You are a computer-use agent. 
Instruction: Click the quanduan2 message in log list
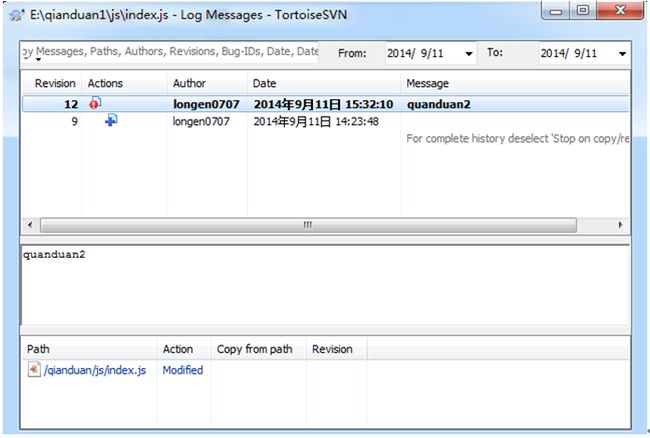(439, 104)
